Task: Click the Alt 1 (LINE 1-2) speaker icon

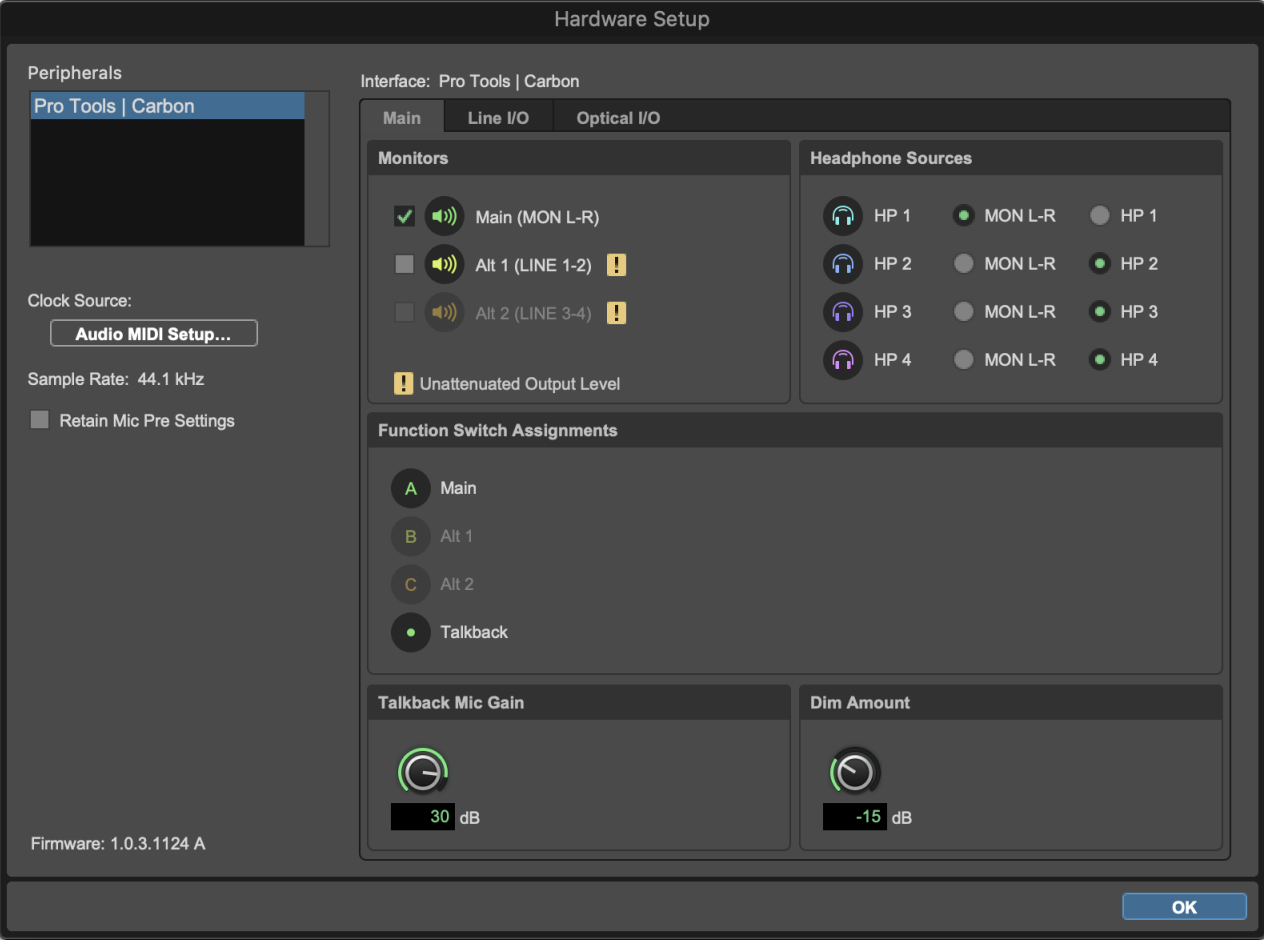Action: tap(444, 265)
